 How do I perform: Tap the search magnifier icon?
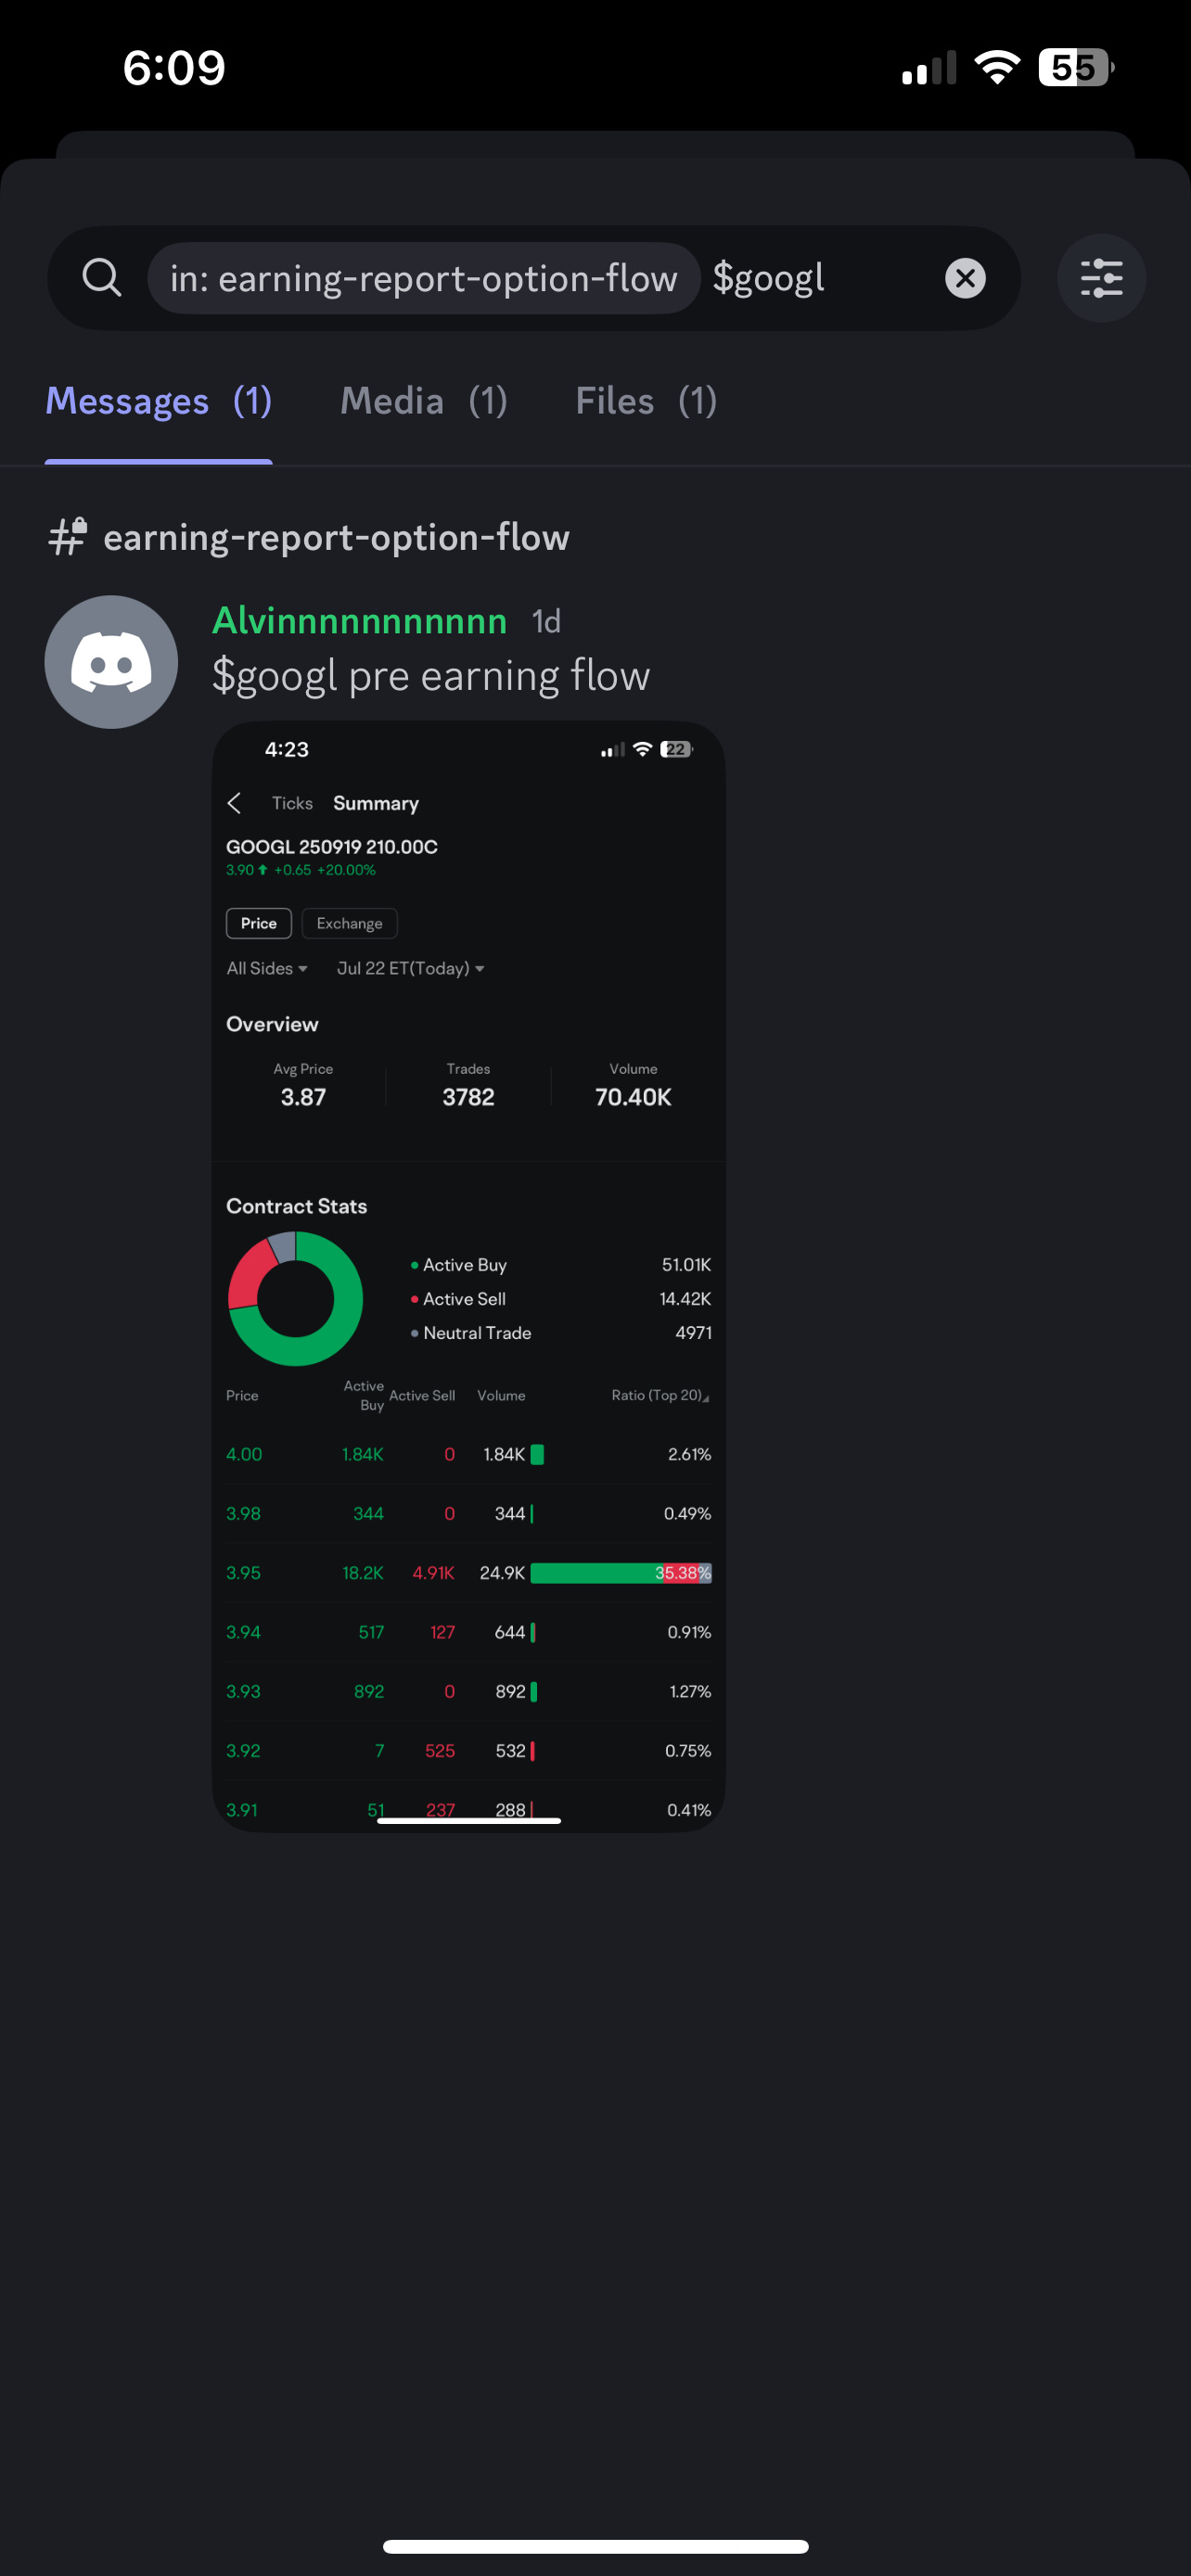point(102,278)
